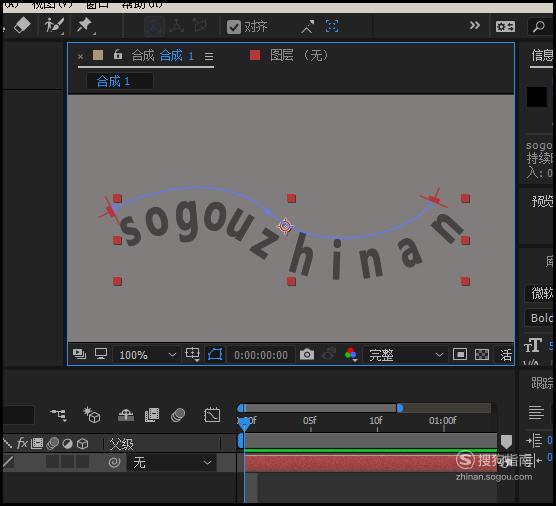Open the parent 无 dropdown
556x506 pixels.
[172, 463]
